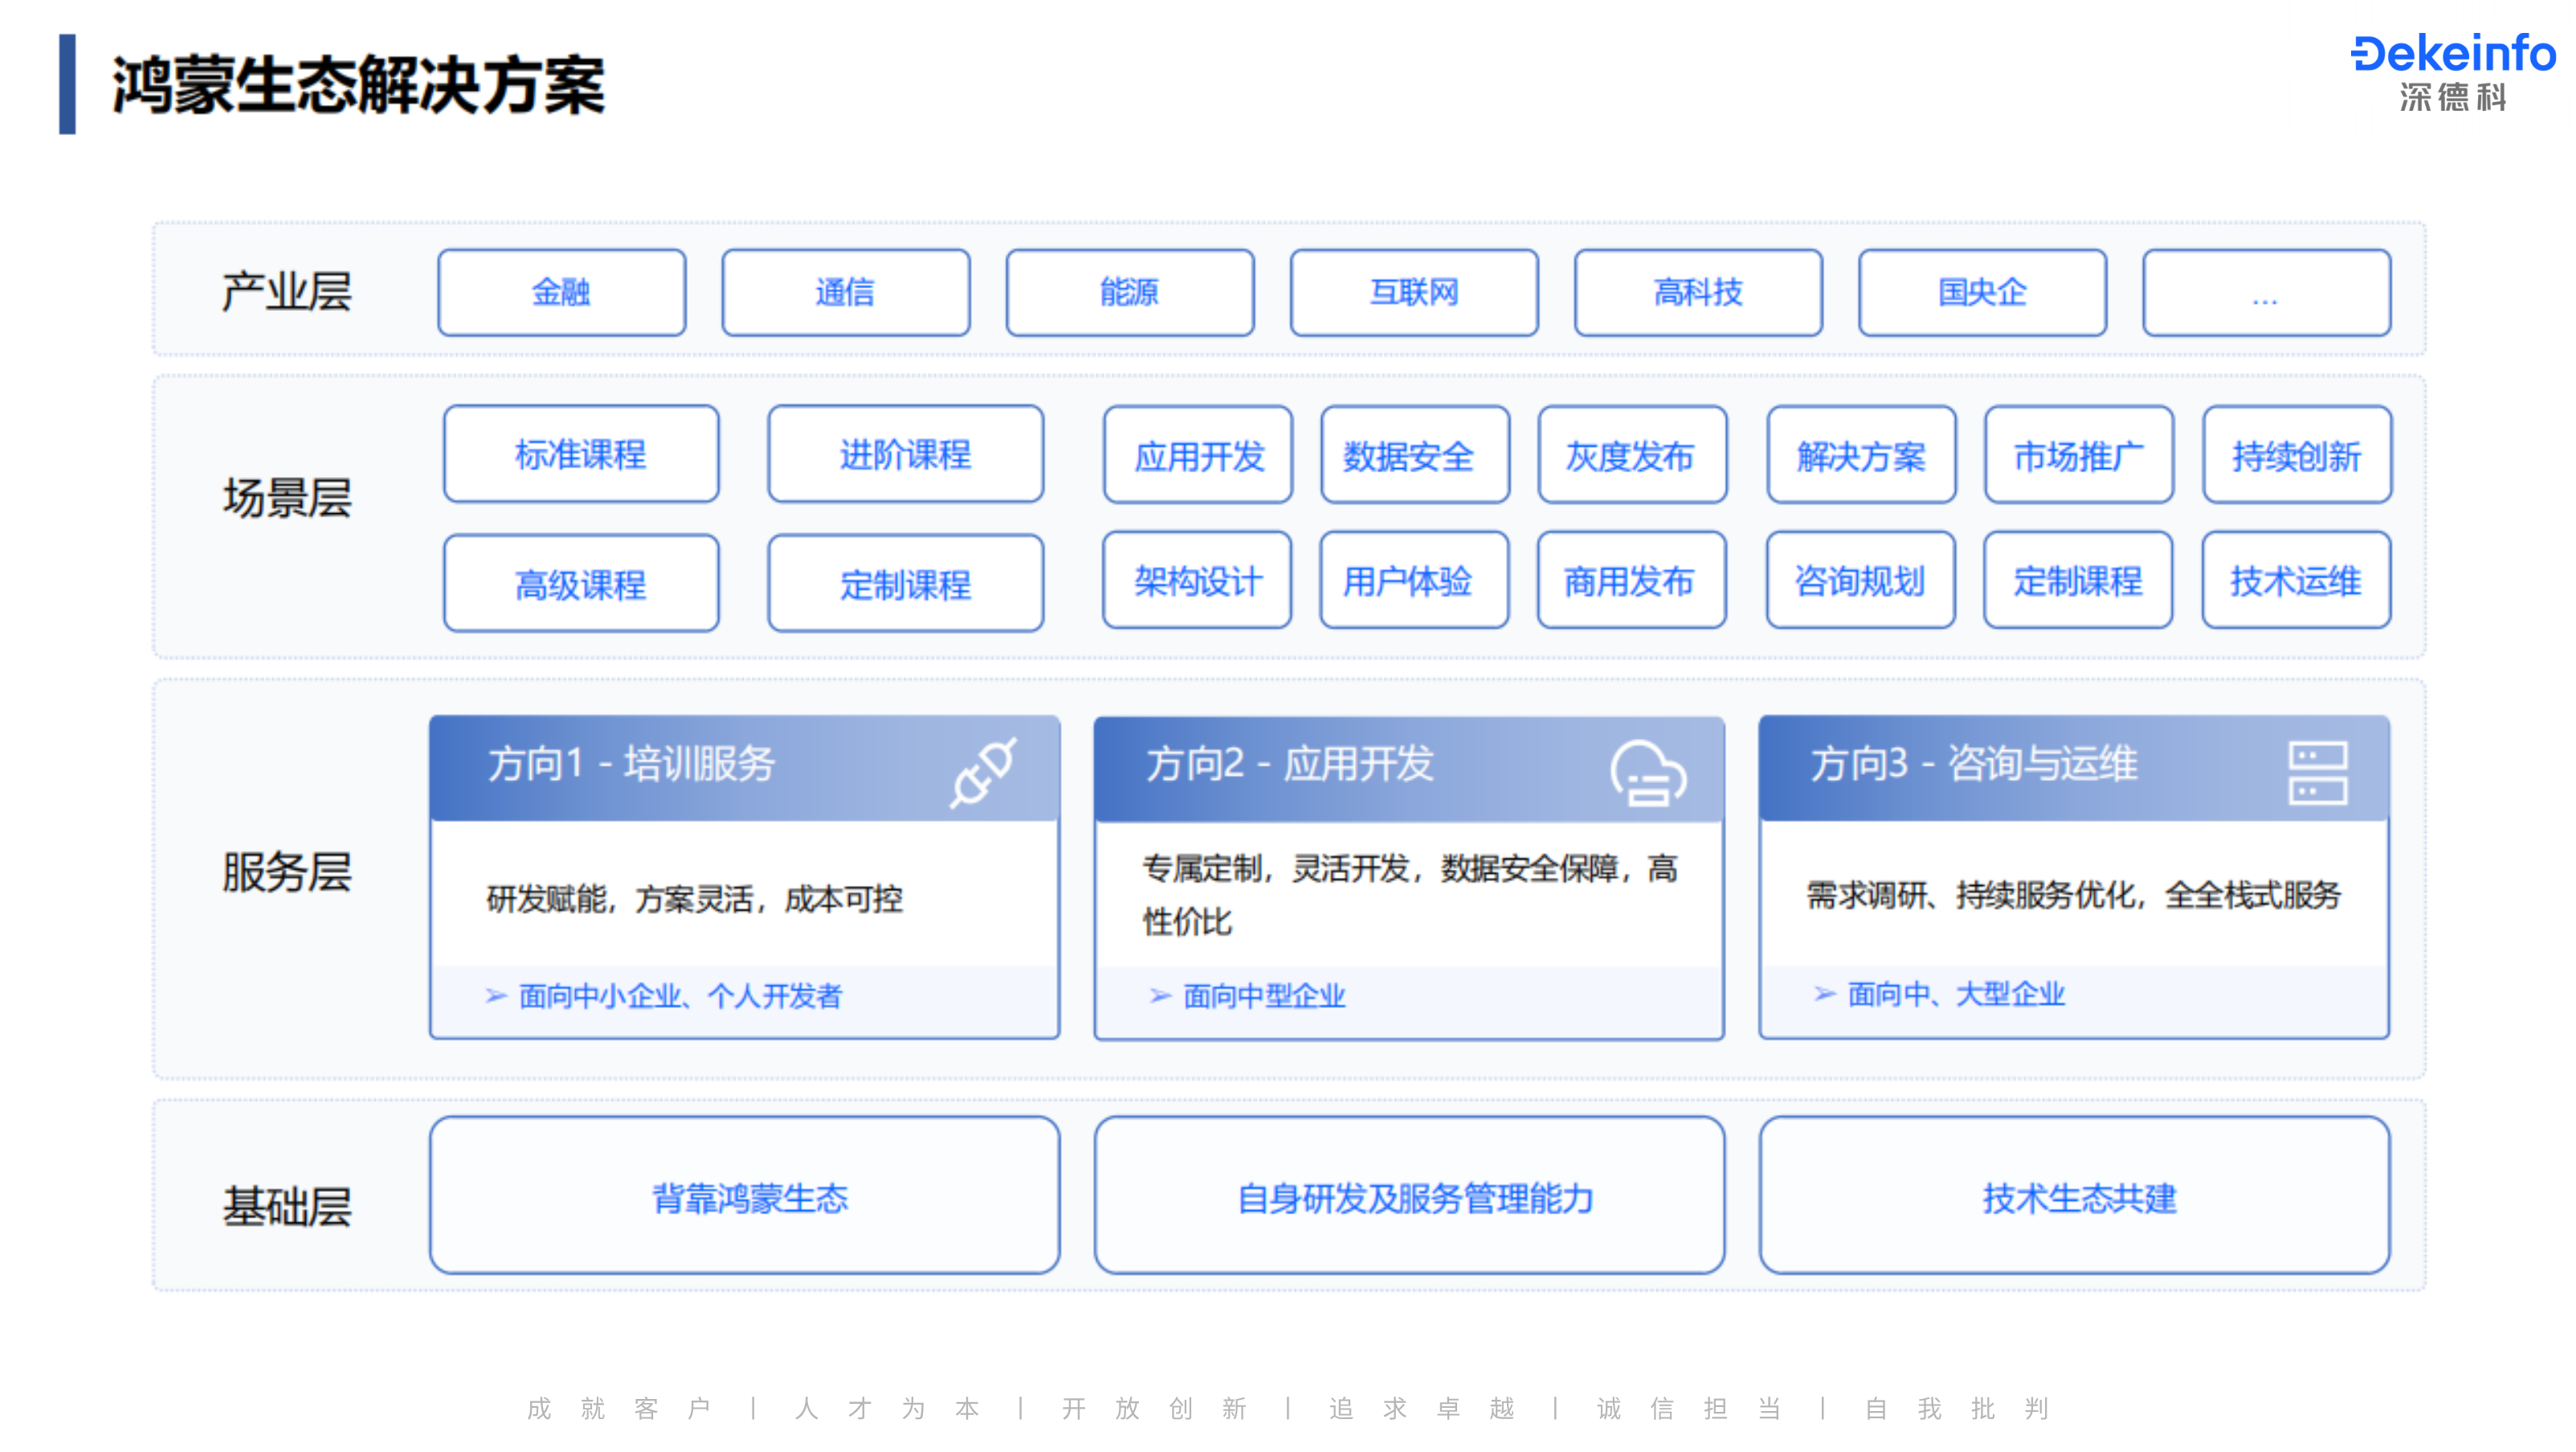Click the 应用开发 scenario box

pyautogui.click(x=1198, y=455)
